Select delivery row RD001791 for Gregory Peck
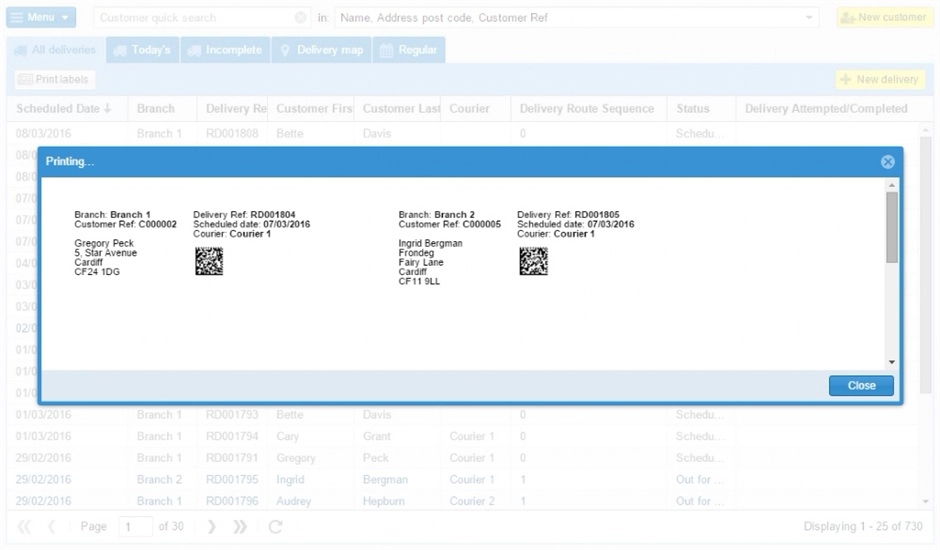This screenshot has height=550, width=940. pyautogui.click(x=463, y=458)
